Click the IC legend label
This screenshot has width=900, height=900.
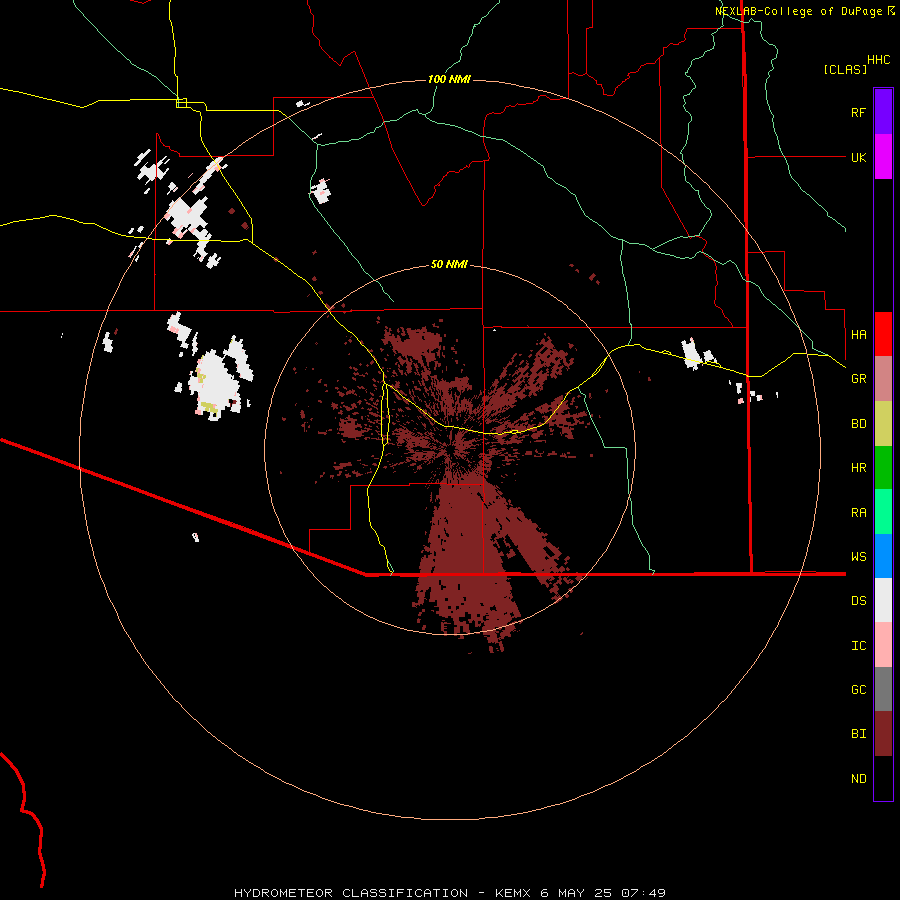coord(858,646)
